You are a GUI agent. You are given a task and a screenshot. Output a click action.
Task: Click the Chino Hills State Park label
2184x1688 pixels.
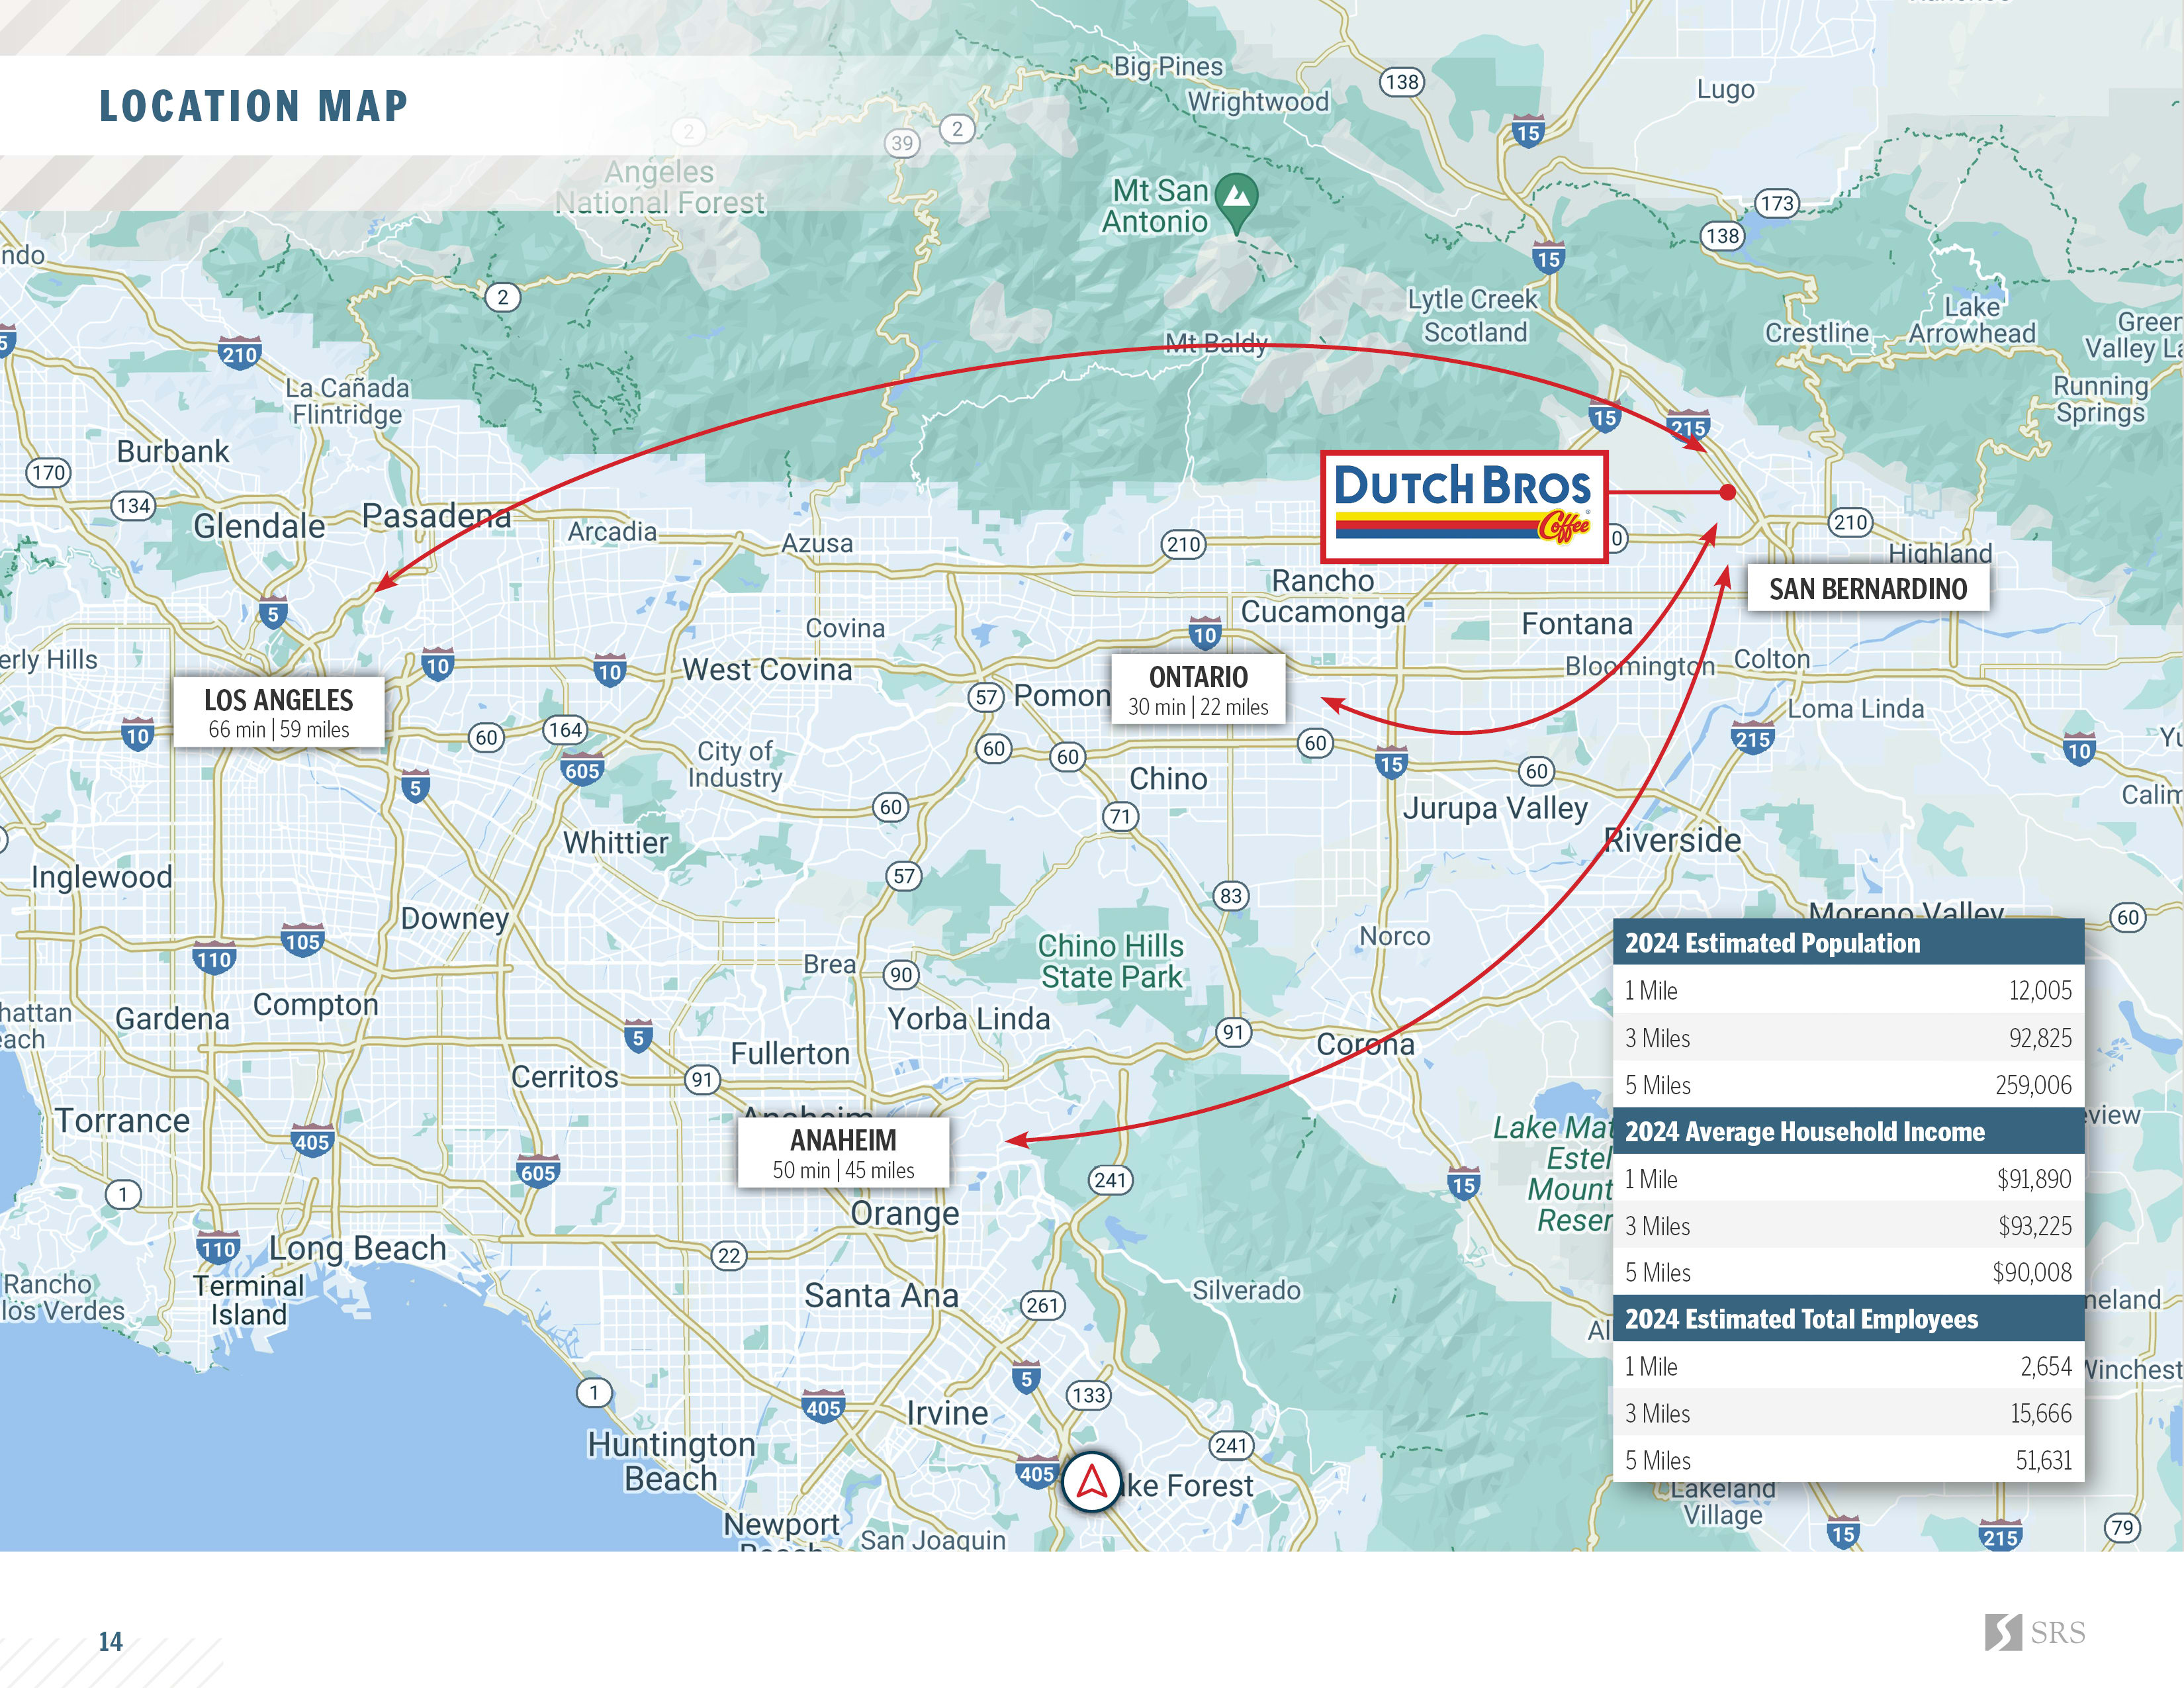[x=1111, y=961]
